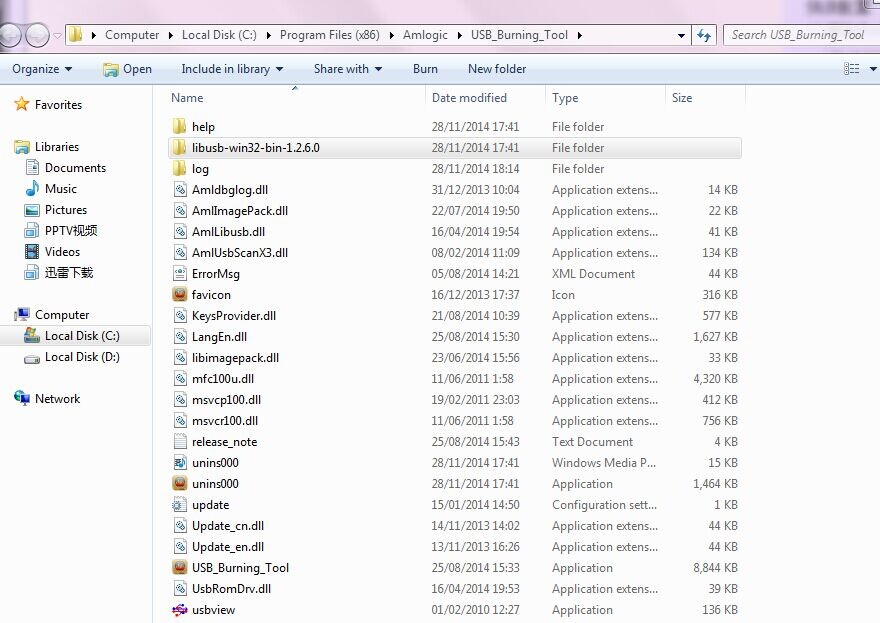Select Local Disk (D:) in navigation pane
Screen dimensions: 880x623
(x=84, y=357)
